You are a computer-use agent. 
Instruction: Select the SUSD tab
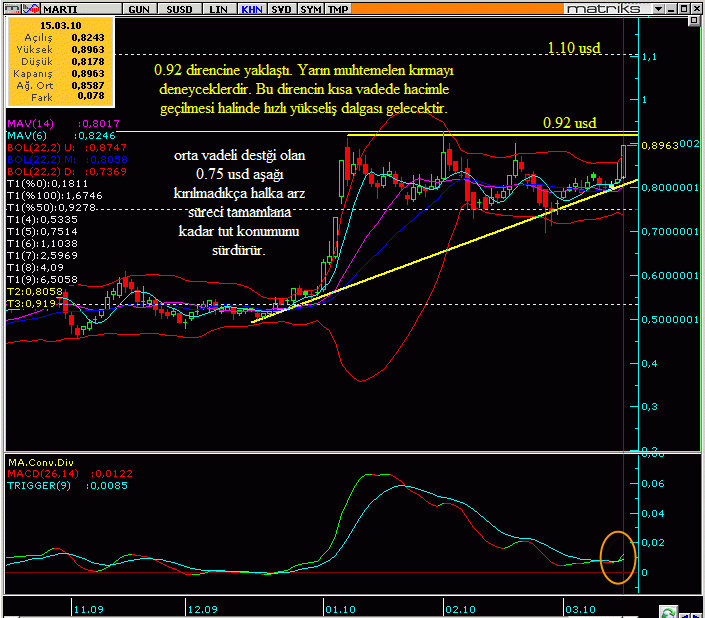pyautogui.click(x=181, y=8)
